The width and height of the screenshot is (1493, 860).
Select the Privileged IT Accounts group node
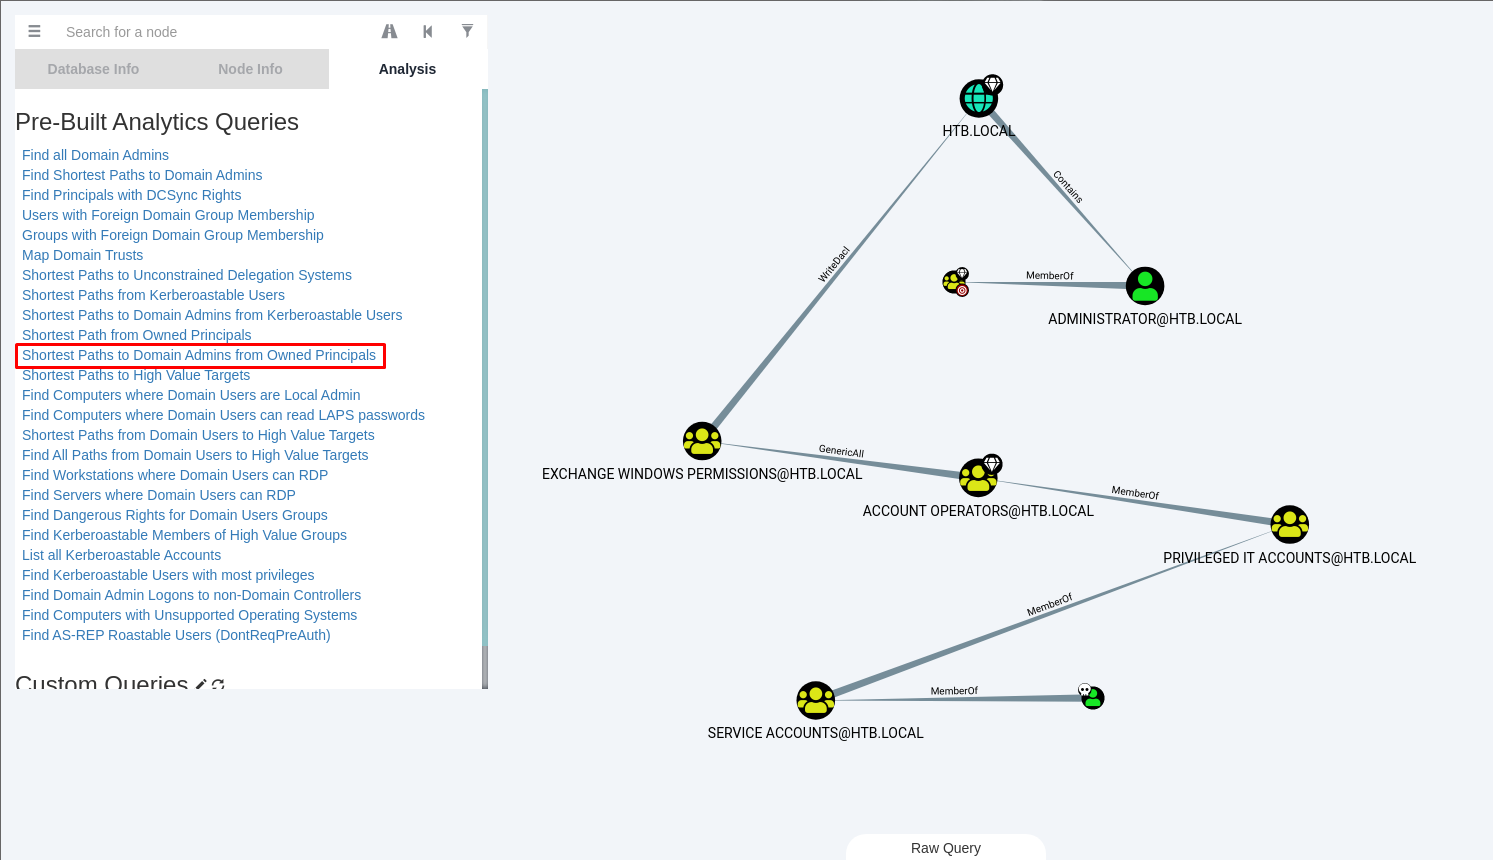tap(1290, 524)
